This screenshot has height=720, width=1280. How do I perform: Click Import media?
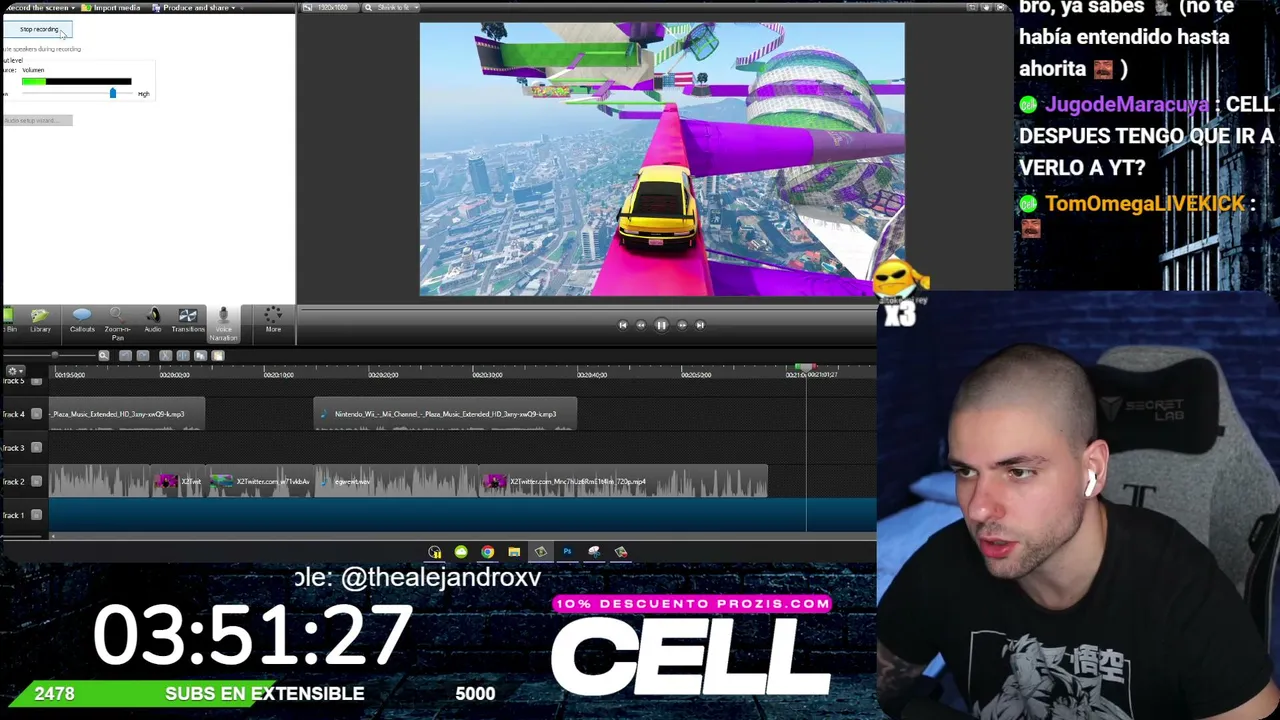coord(112,8)
